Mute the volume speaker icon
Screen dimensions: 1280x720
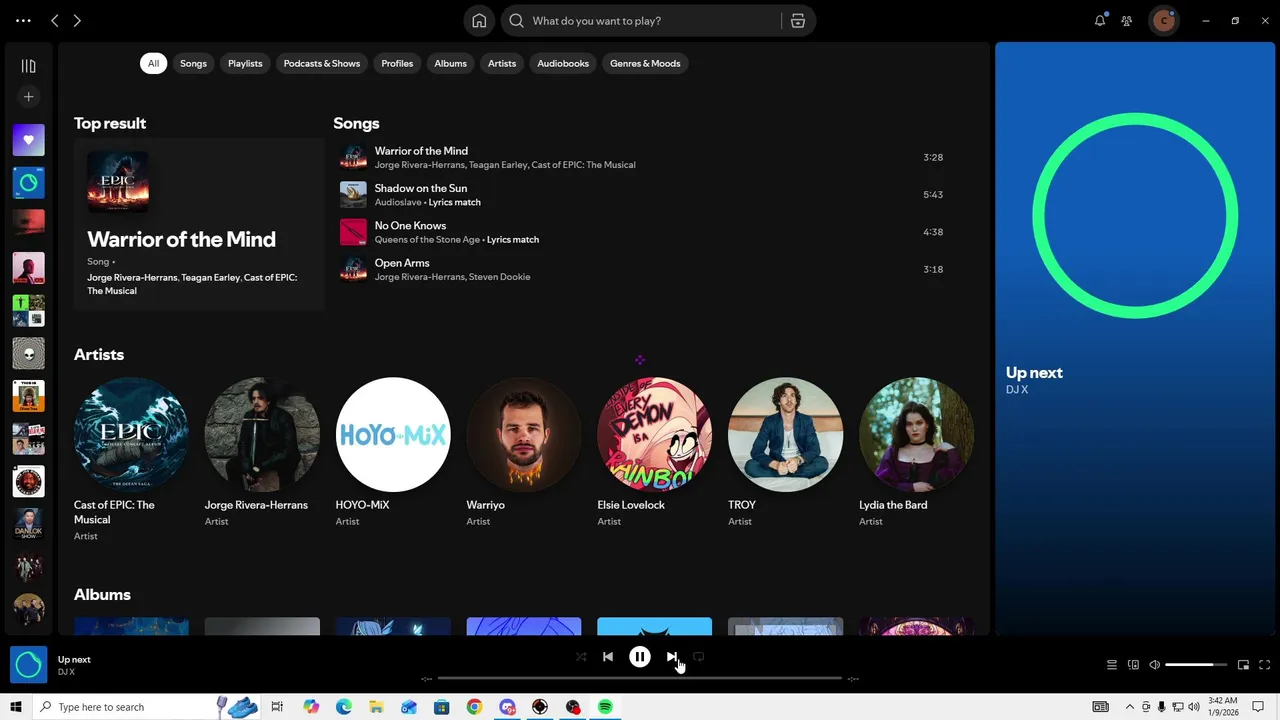click(1155, 665)
